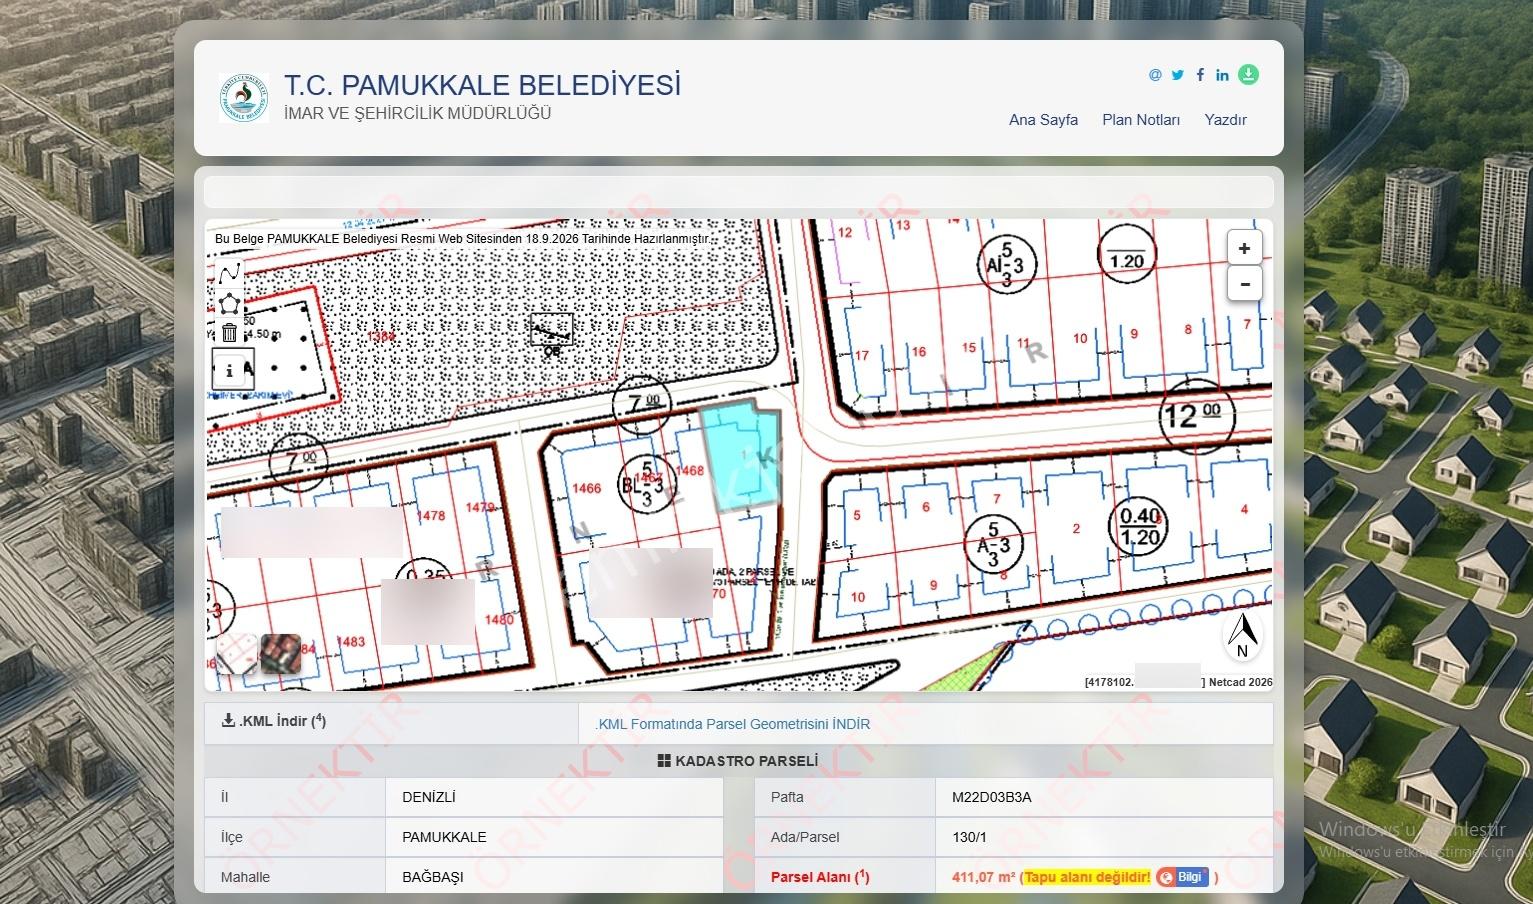Open the Twitter social icon
This screenshot has width=1533, height=904.
coord(1178,75)
